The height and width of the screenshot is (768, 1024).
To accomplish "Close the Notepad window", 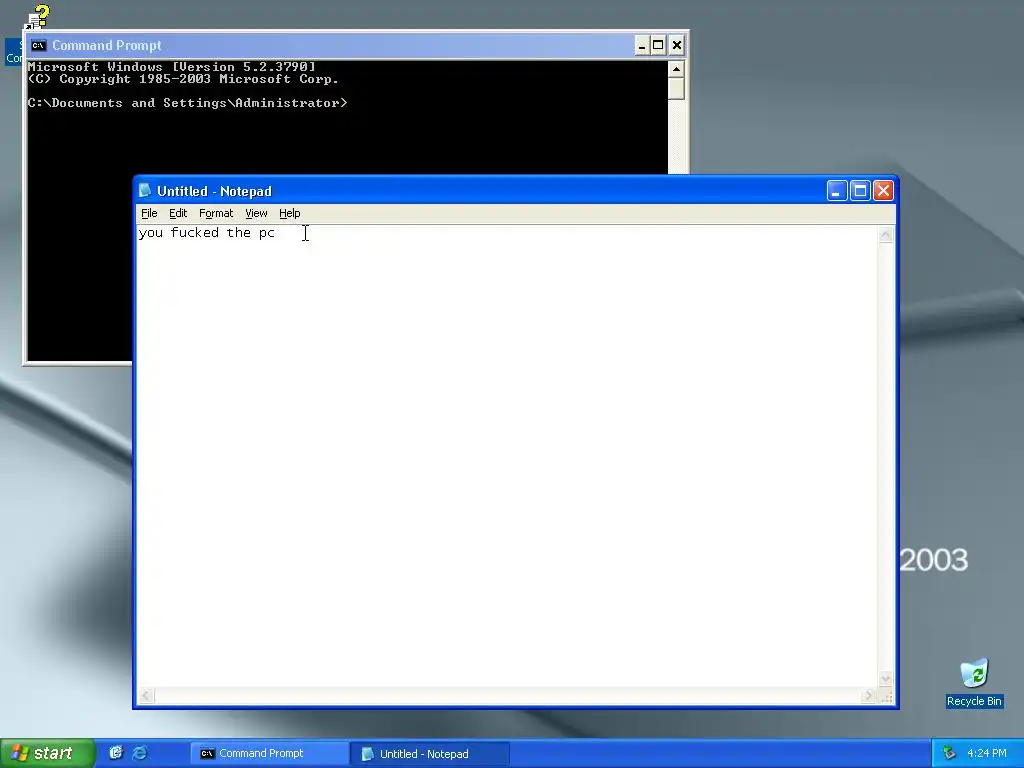I will (x=883, y=191).
